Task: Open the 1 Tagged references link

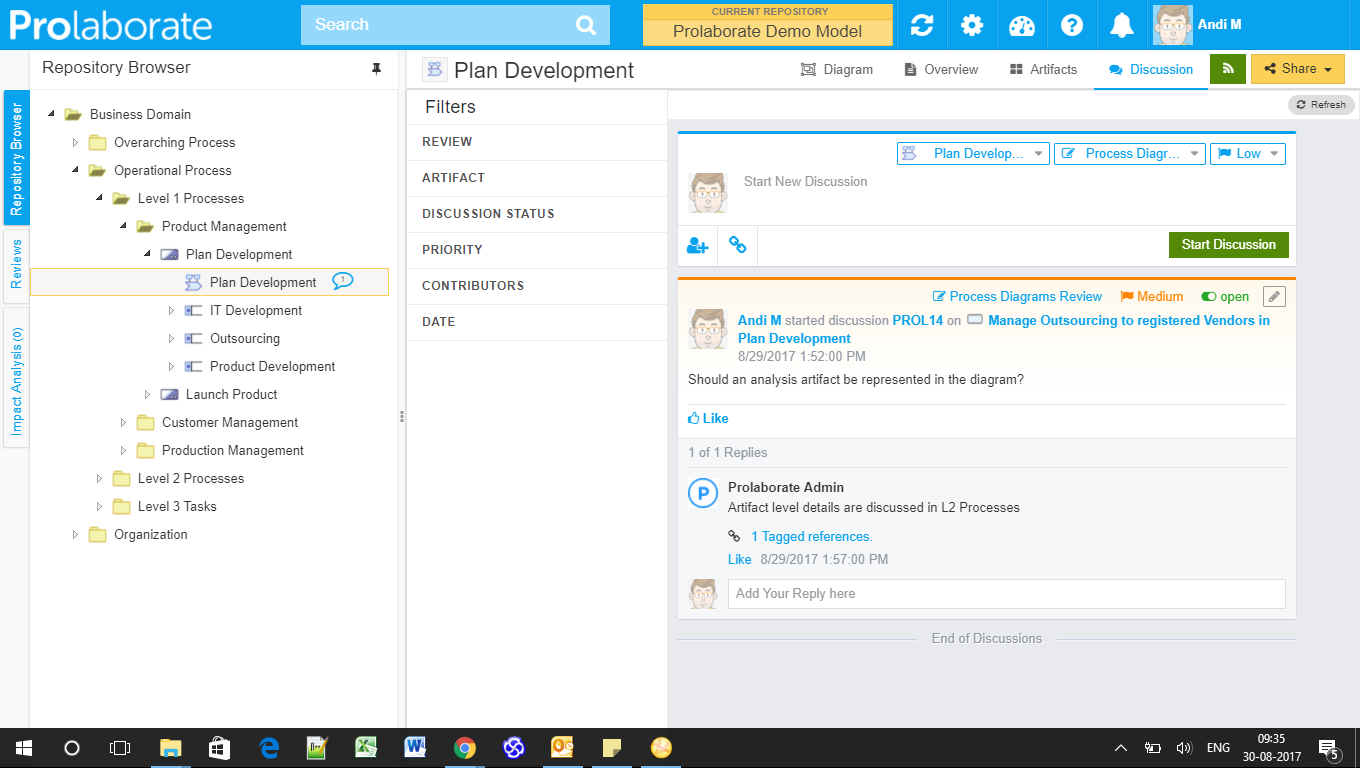Action: [811, 536]
